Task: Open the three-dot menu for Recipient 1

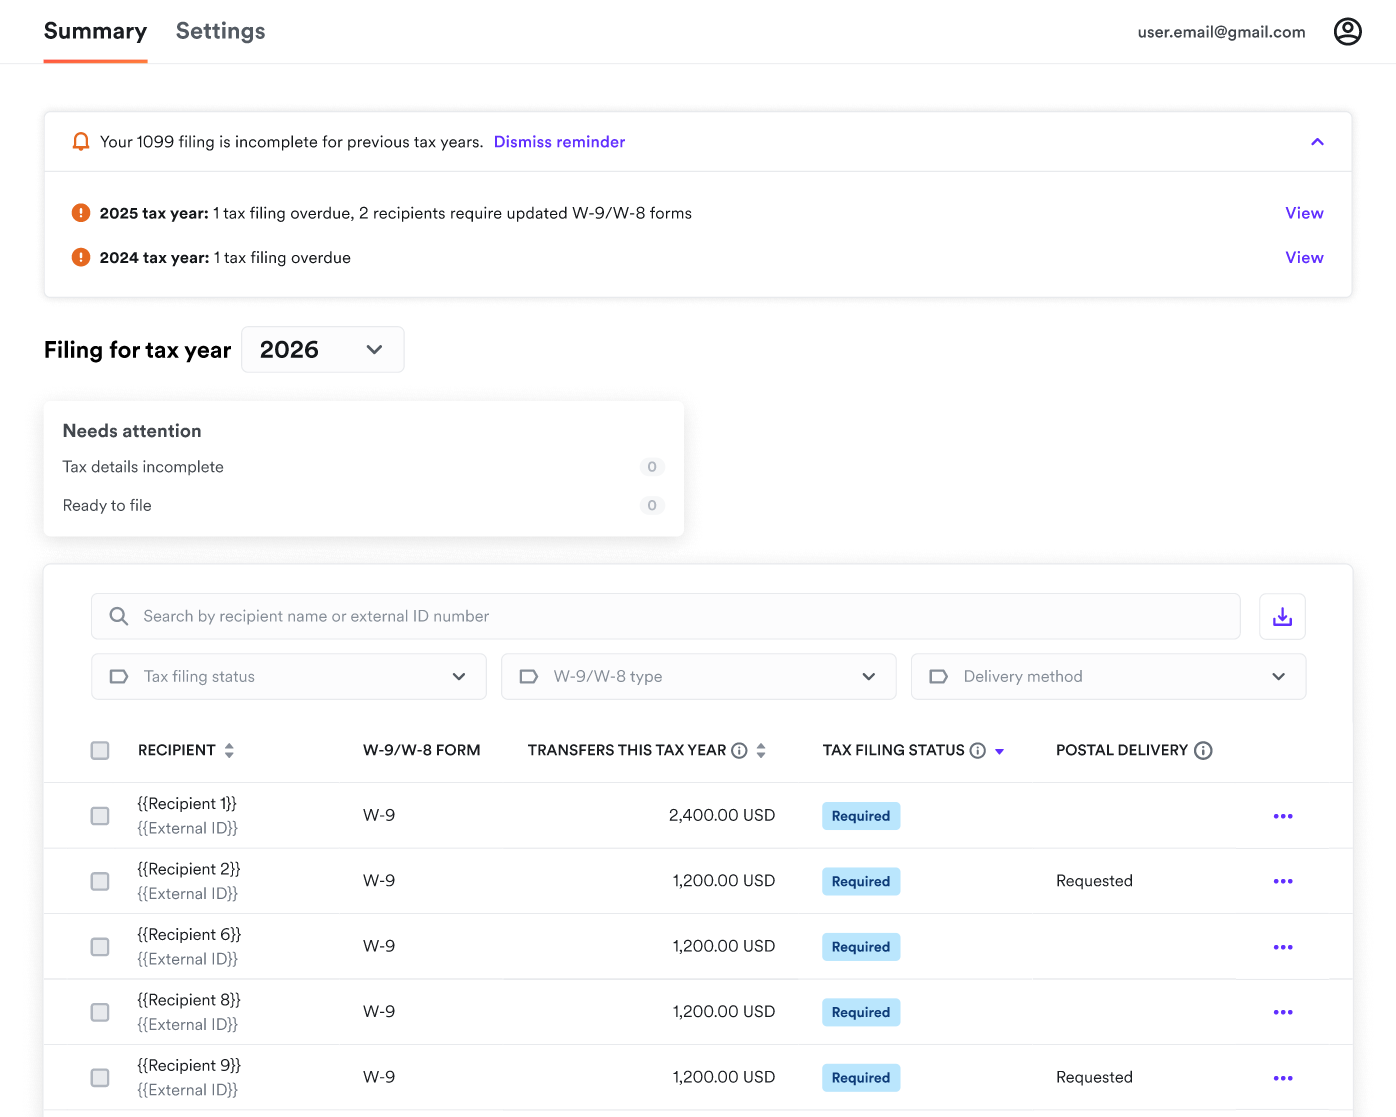Action: 1283,816
